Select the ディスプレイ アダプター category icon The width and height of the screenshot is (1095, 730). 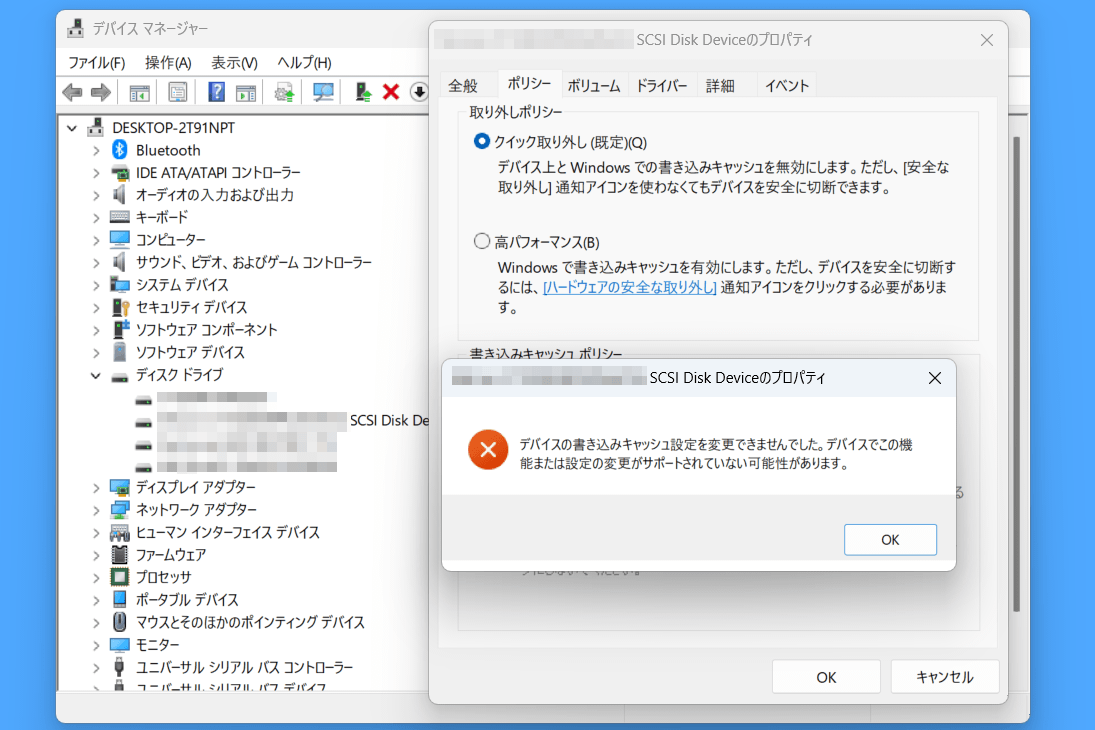120,487
